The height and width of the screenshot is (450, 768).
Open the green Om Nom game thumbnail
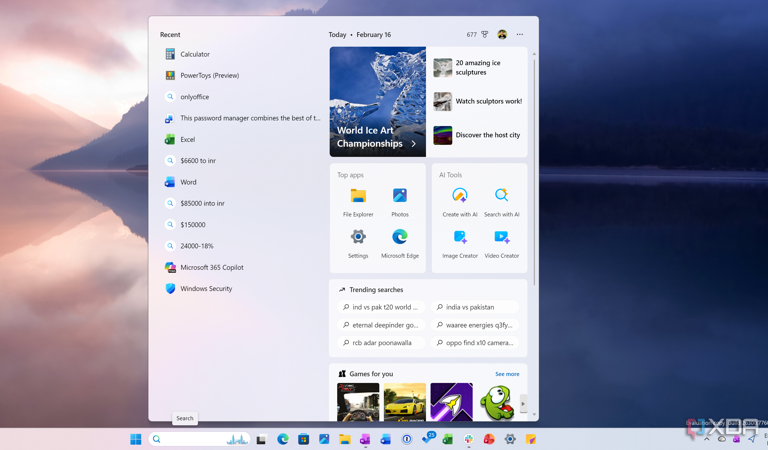click(x=497, y=402)
